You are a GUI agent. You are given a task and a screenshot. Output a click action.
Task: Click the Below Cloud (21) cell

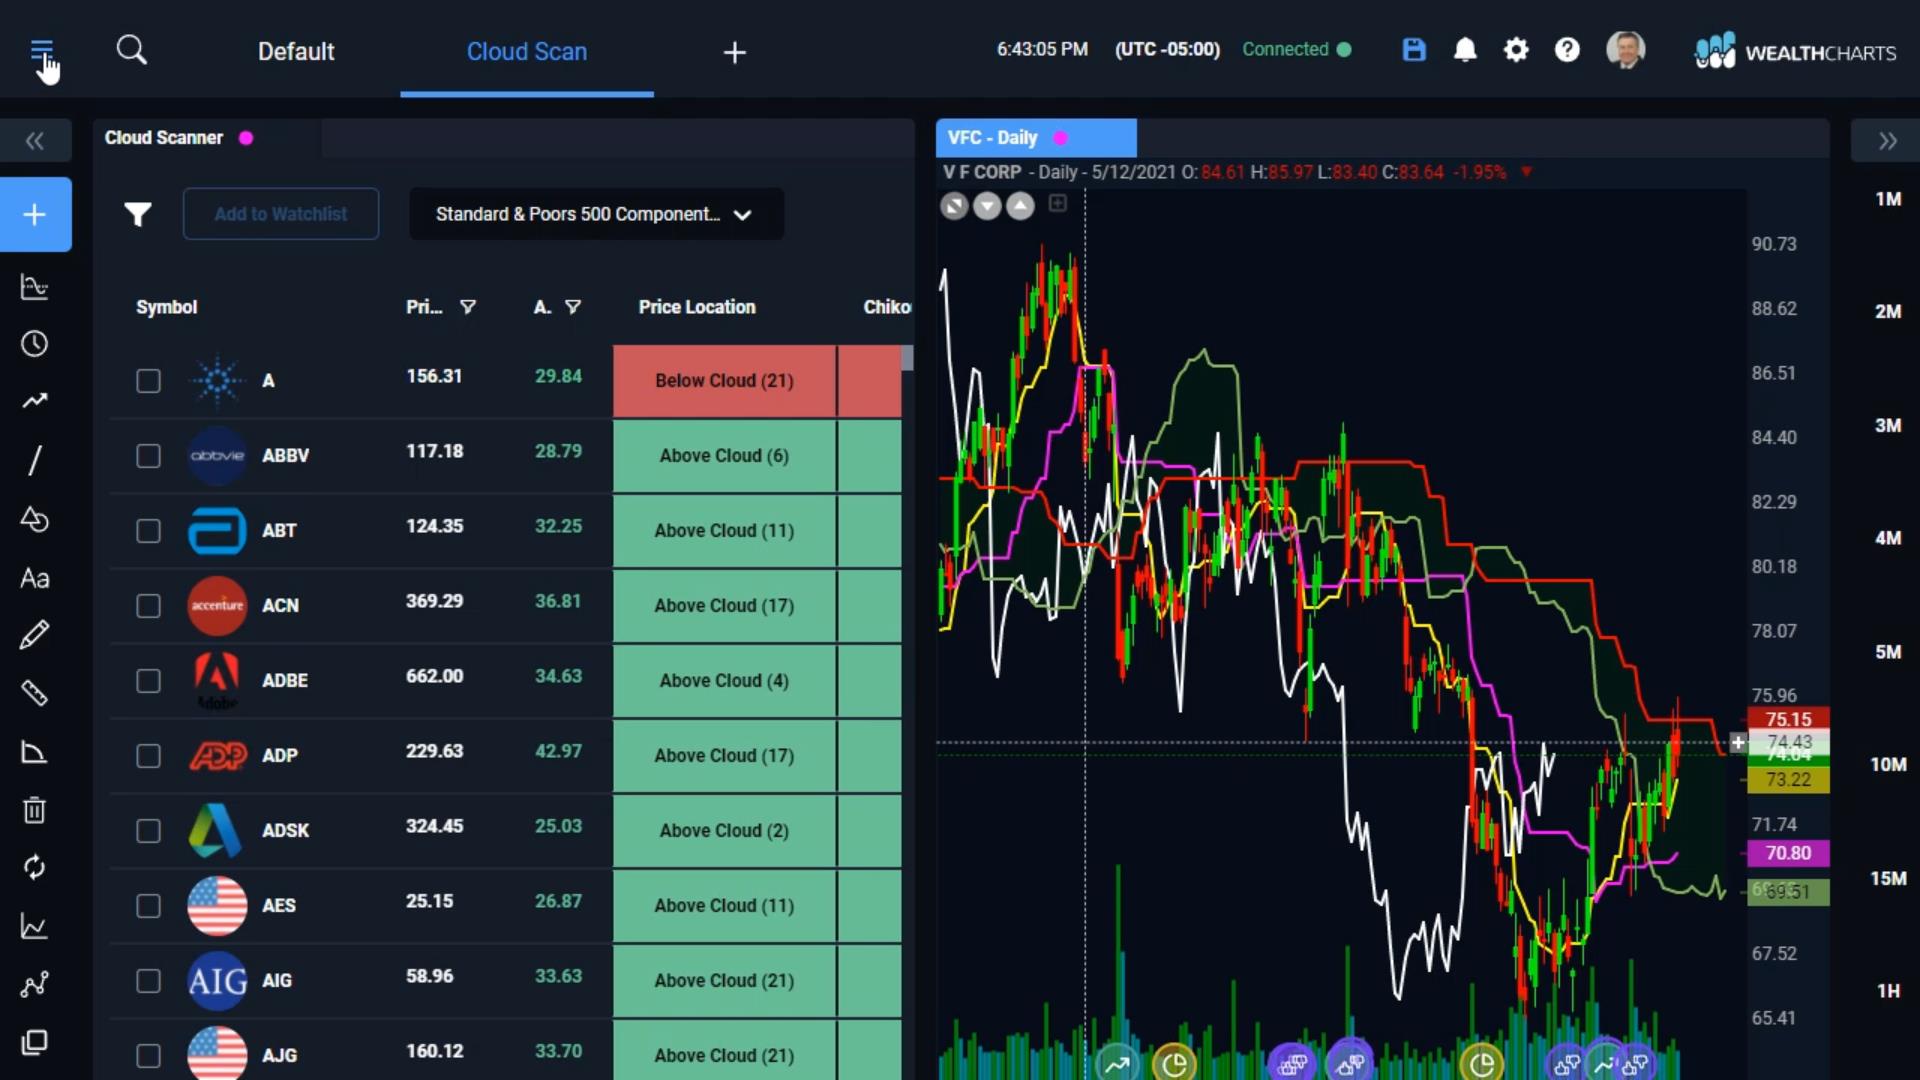tap(724, 381)
